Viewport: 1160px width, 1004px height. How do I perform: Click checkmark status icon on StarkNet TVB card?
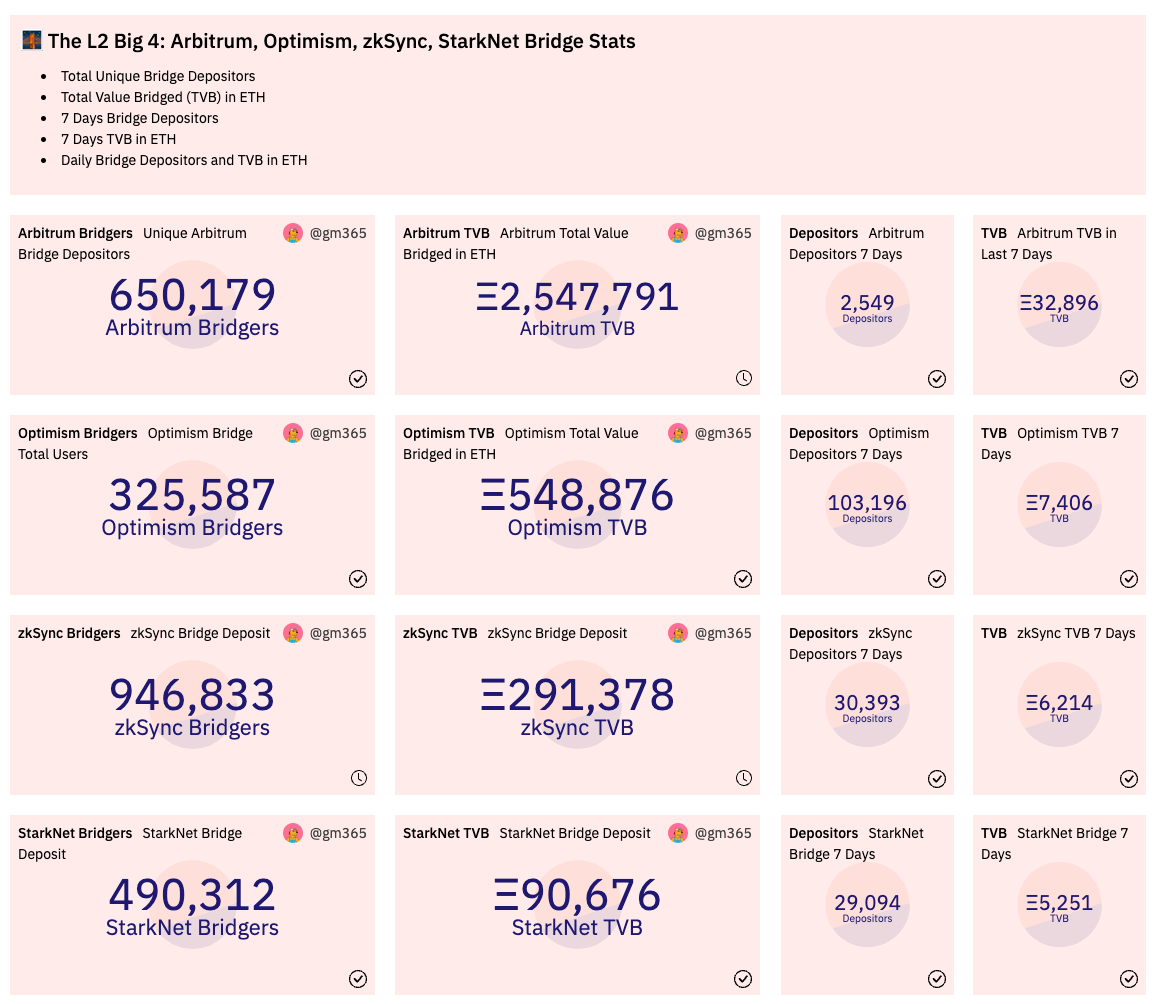(x=743, y=979)
